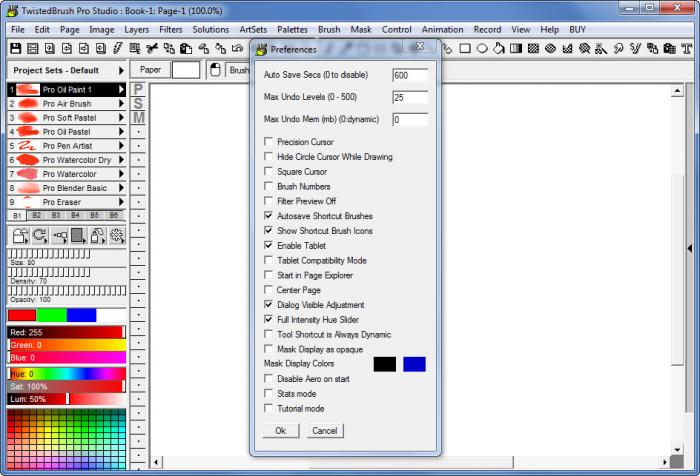This screenshot has width=700, height=476.
Task: Click Cancel in Preferences dialog
Action: point(325,431)
